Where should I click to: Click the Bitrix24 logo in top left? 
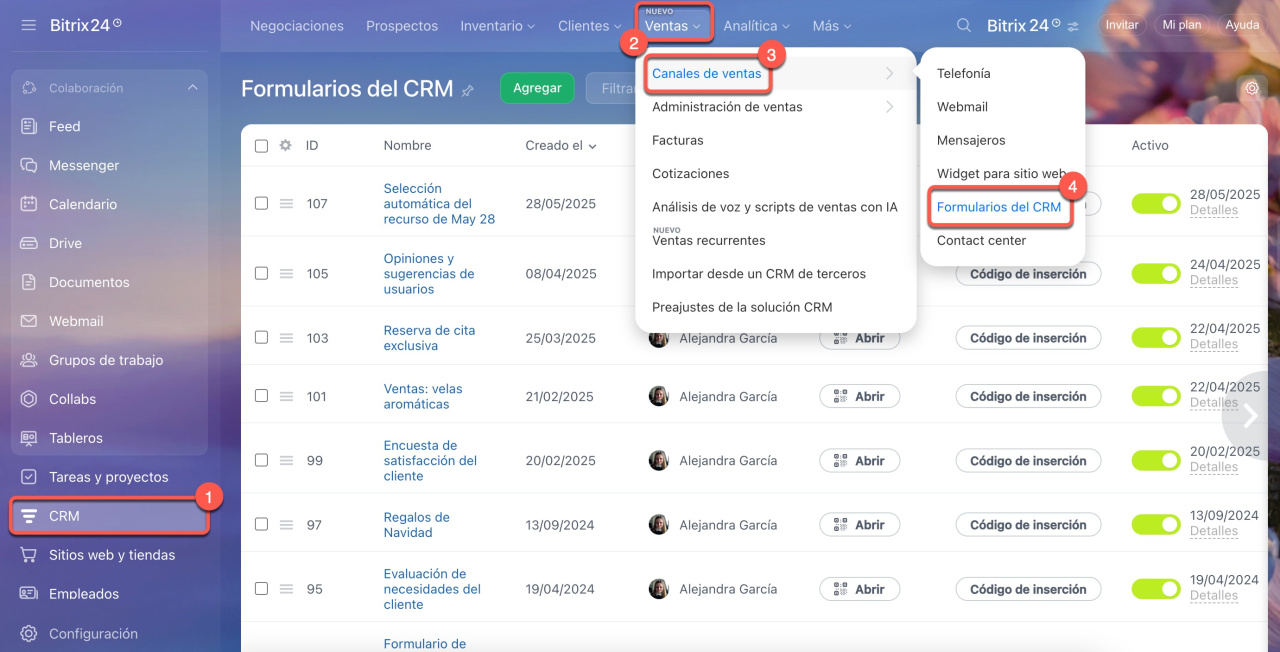[x=86, y=25]
